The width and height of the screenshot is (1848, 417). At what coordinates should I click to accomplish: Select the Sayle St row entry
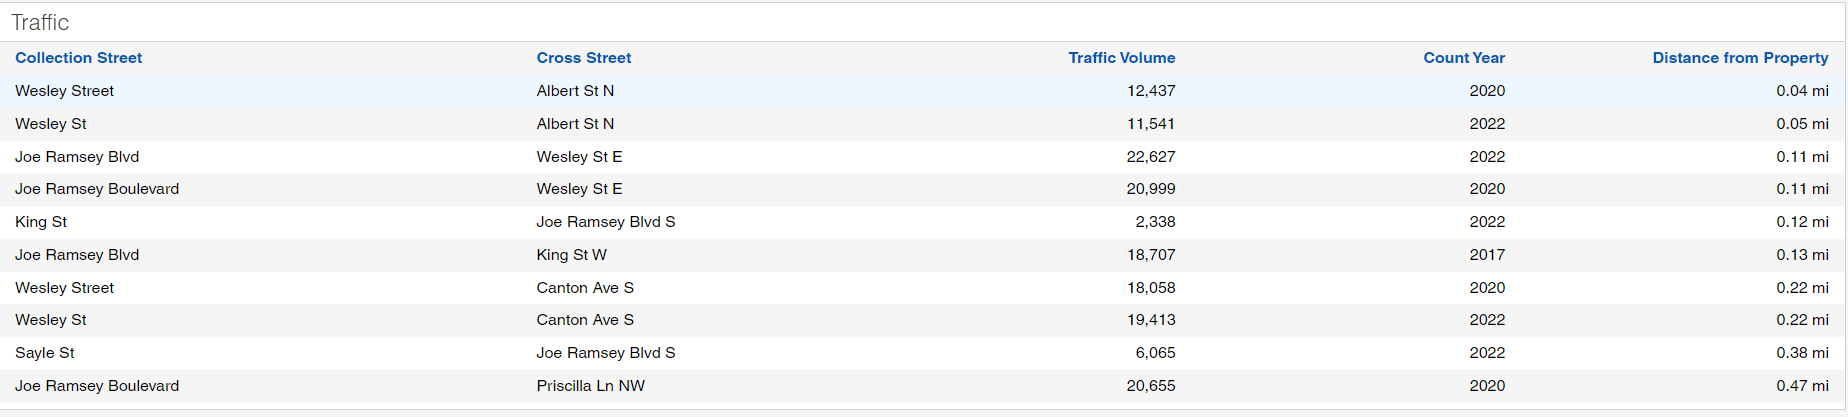tap(45, 353)
